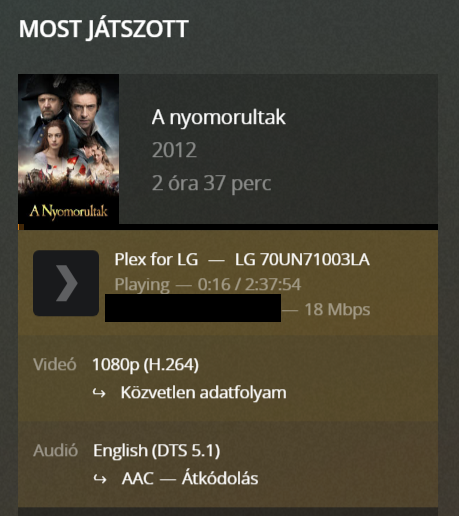Click LG 70UN71003LA device name

(x=302, y=259)
